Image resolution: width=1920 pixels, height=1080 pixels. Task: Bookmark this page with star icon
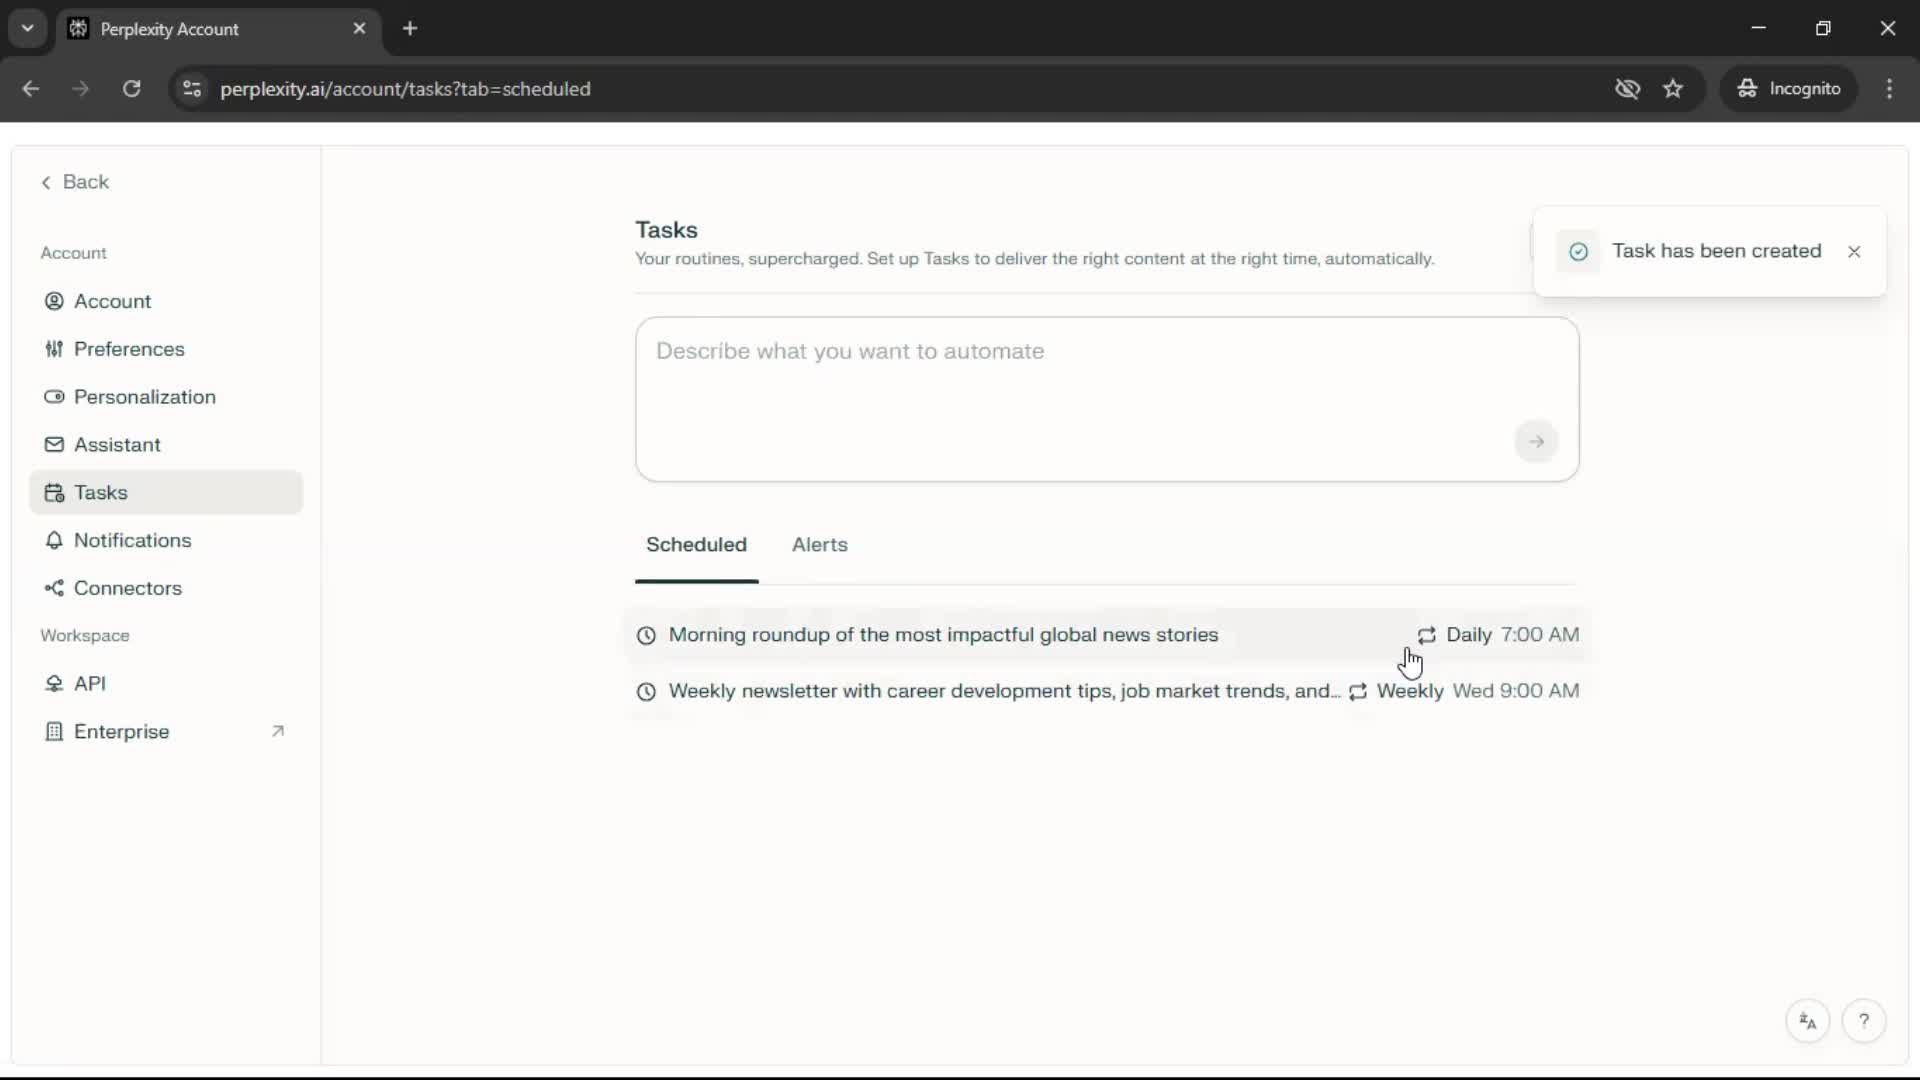1673,89
